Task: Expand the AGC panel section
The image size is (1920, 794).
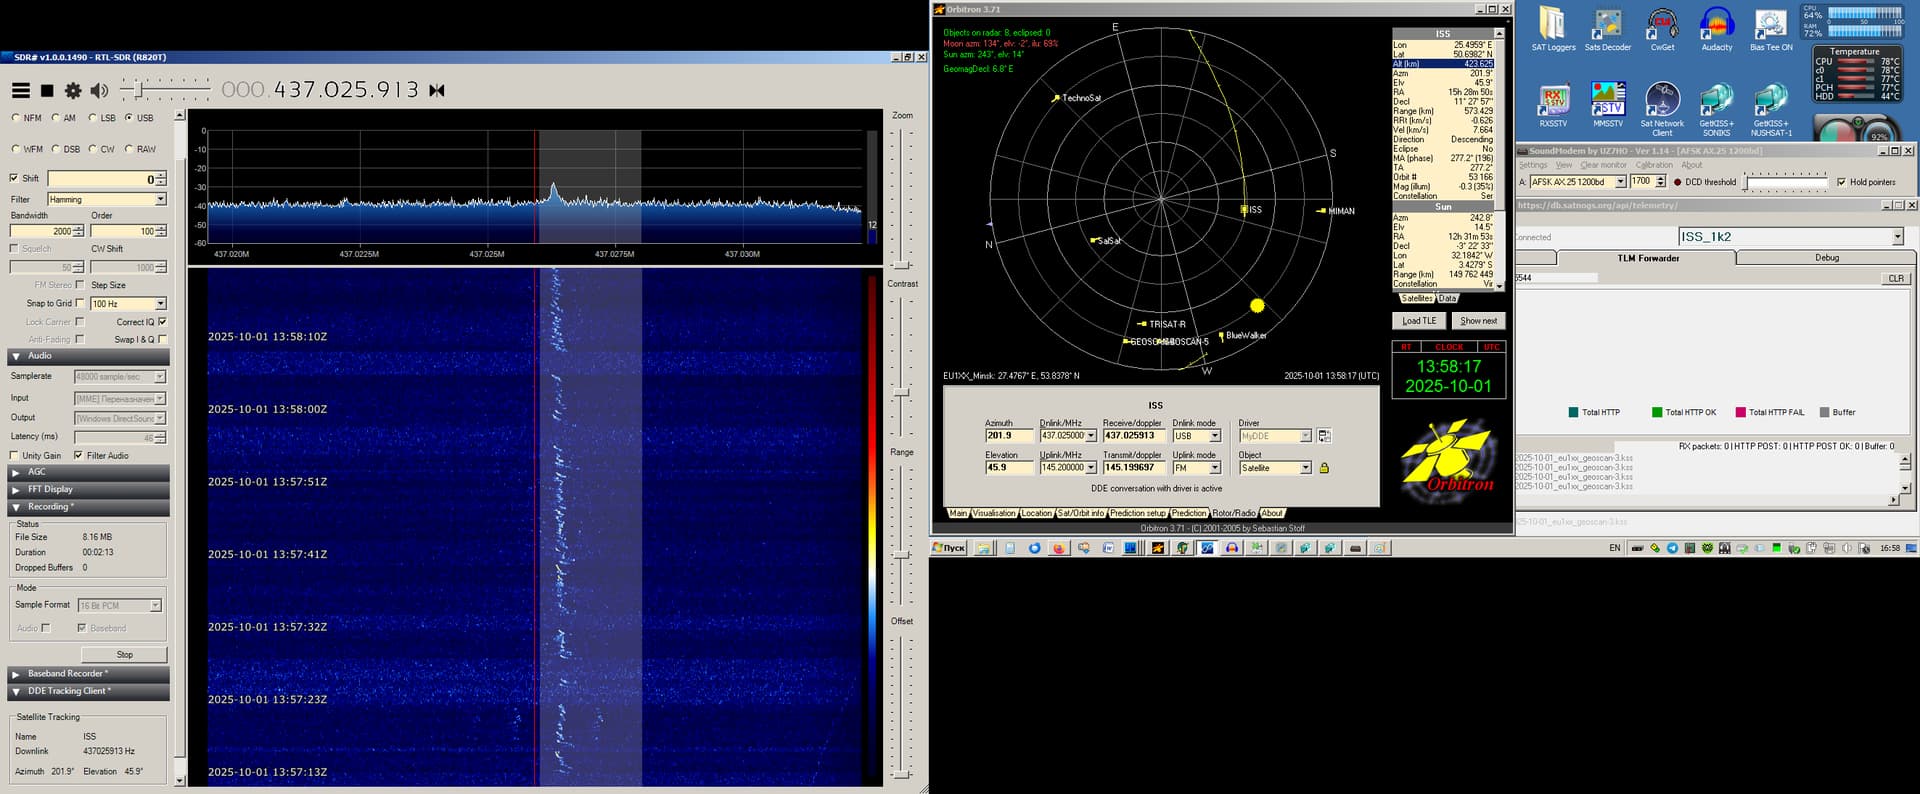Action: tap(88, 472)
